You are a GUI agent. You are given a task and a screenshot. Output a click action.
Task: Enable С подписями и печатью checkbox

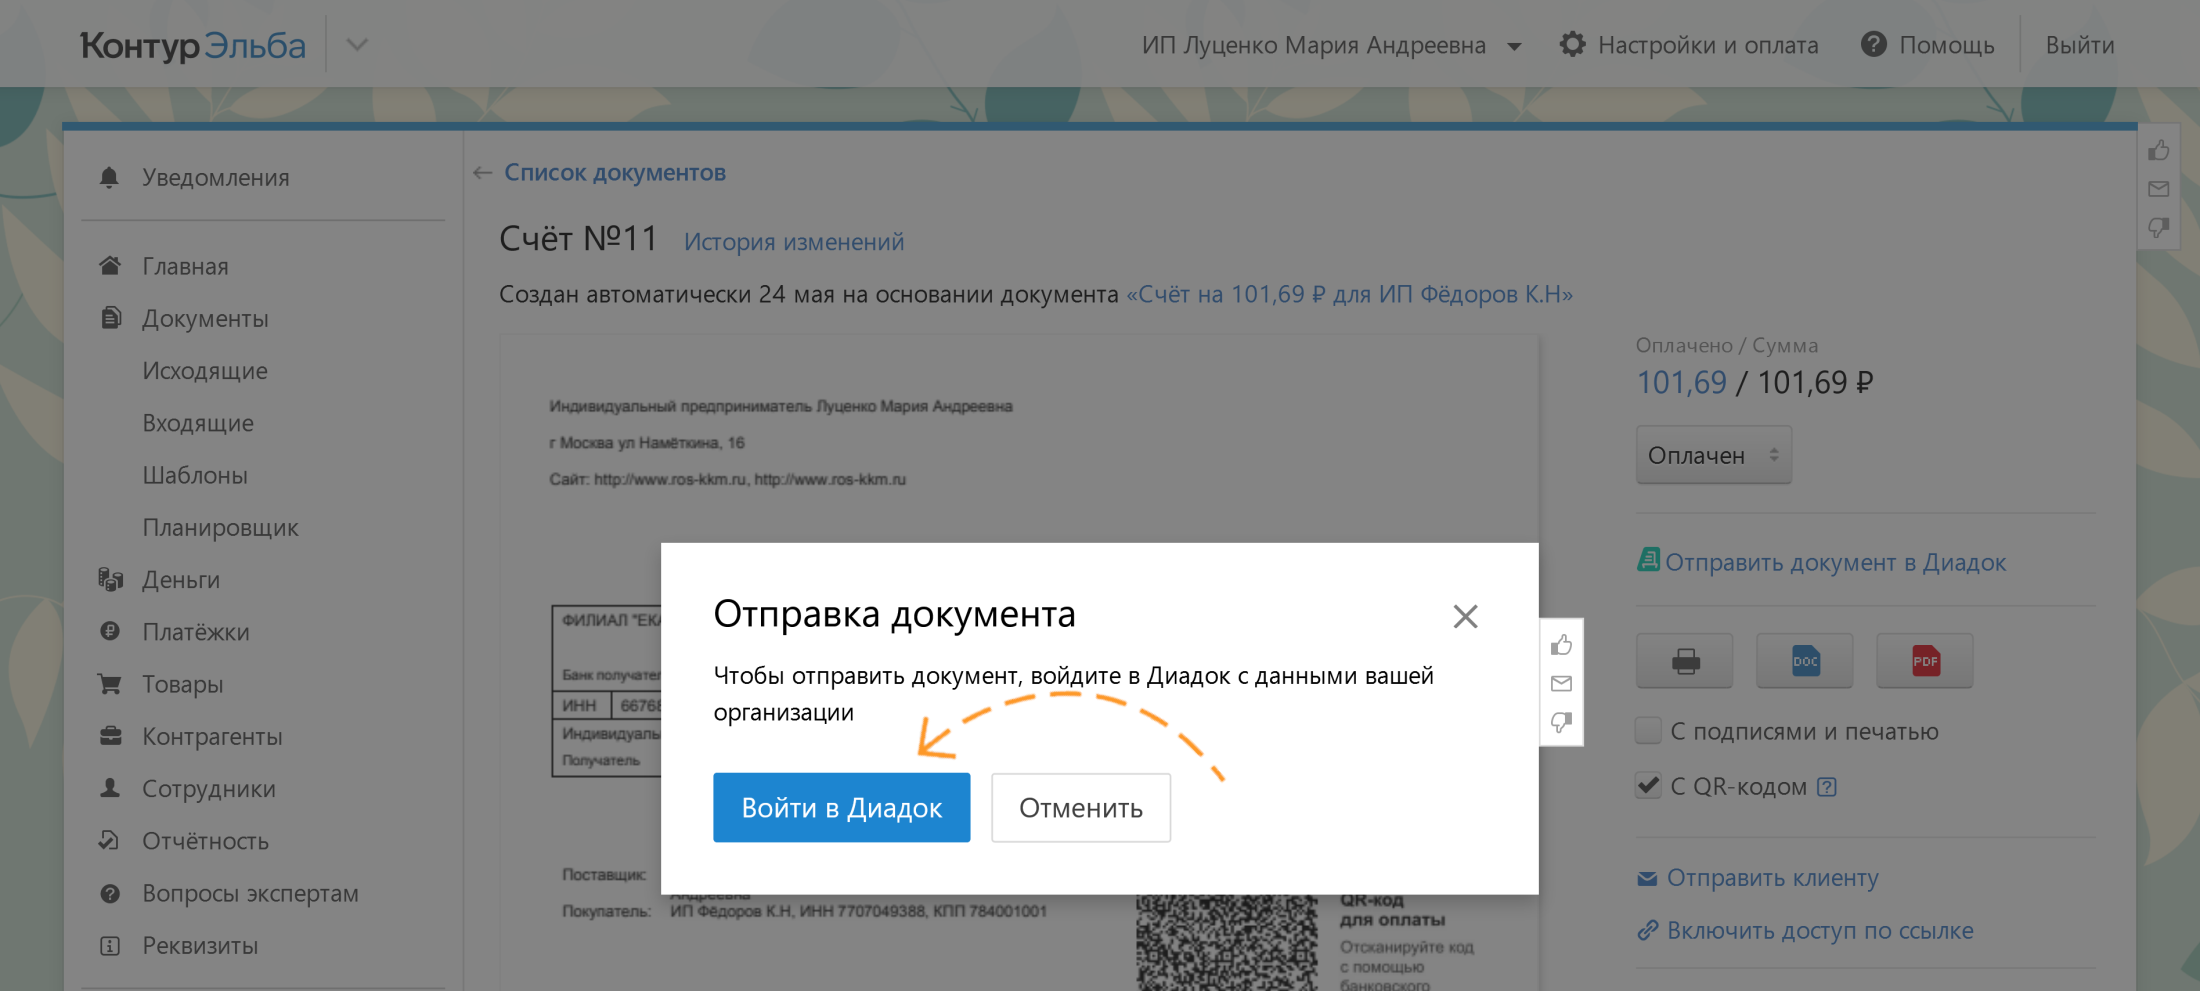(x=1647, y=730)
